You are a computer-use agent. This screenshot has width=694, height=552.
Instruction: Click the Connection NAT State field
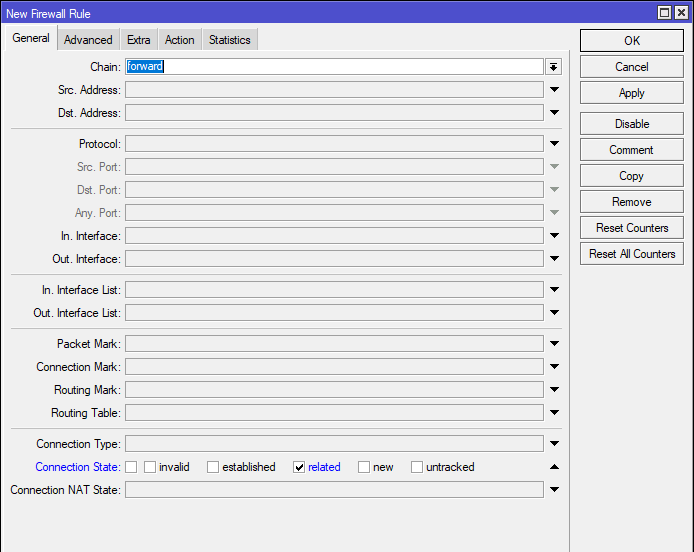[x=334, y=490]
